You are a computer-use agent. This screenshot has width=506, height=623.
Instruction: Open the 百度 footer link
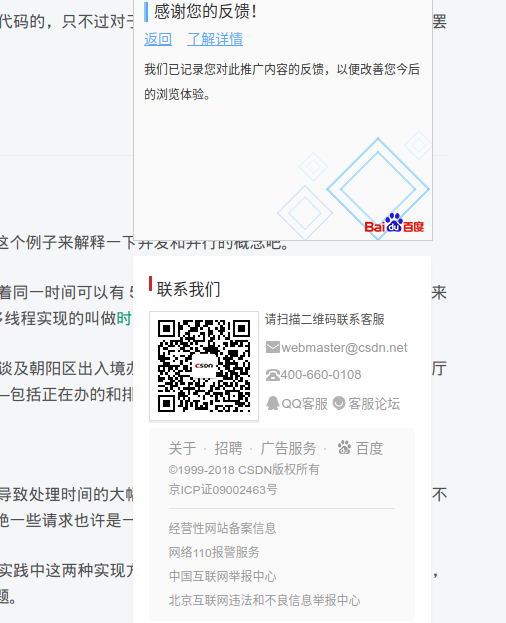(369, 449)
